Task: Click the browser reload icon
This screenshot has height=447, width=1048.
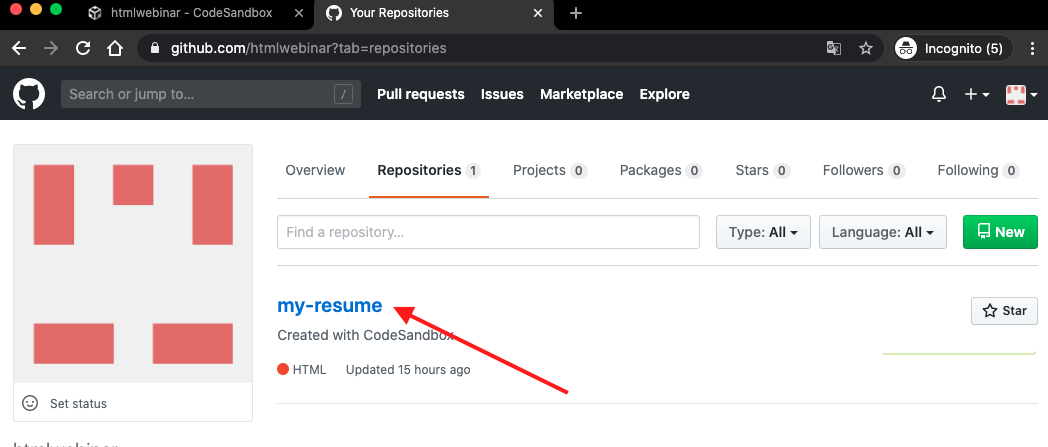Action: tap(83, 48)
